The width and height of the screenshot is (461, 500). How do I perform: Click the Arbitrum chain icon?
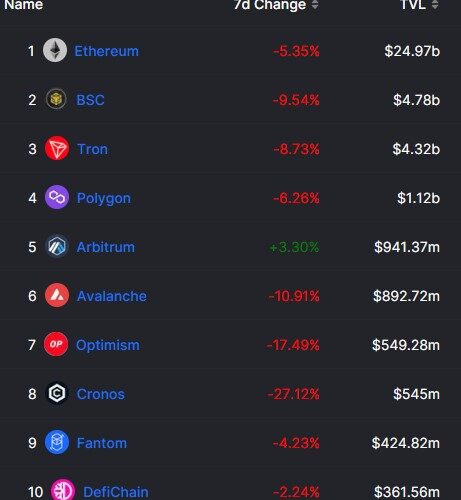point(57,246)
